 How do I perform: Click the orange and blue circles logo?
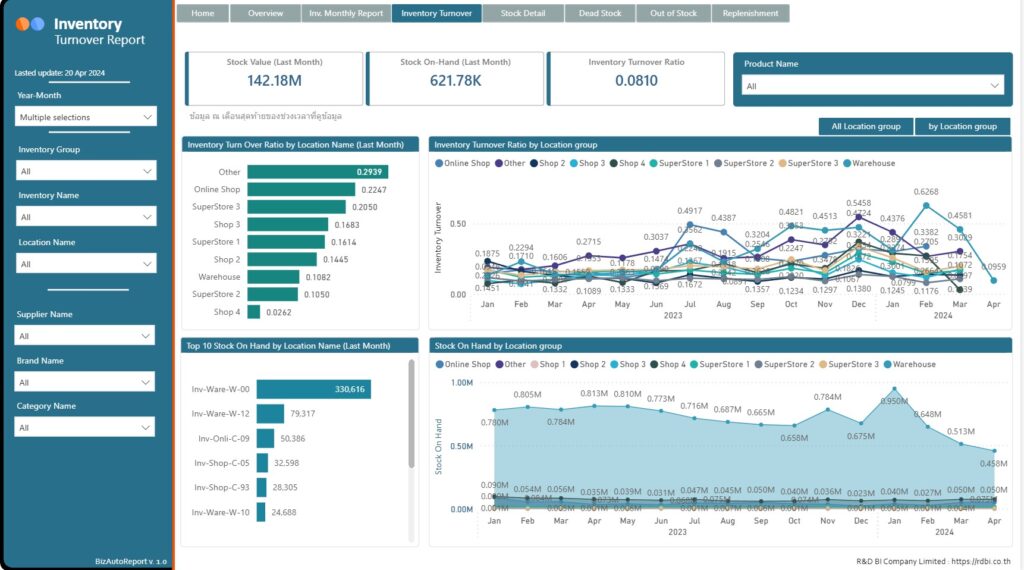tap(30, 24)
